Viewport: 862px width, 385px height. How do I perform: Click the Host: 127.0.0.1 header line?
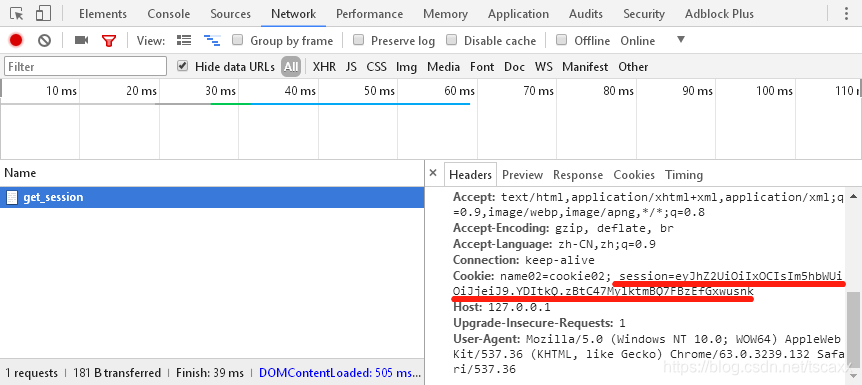[x=501, y=307]
